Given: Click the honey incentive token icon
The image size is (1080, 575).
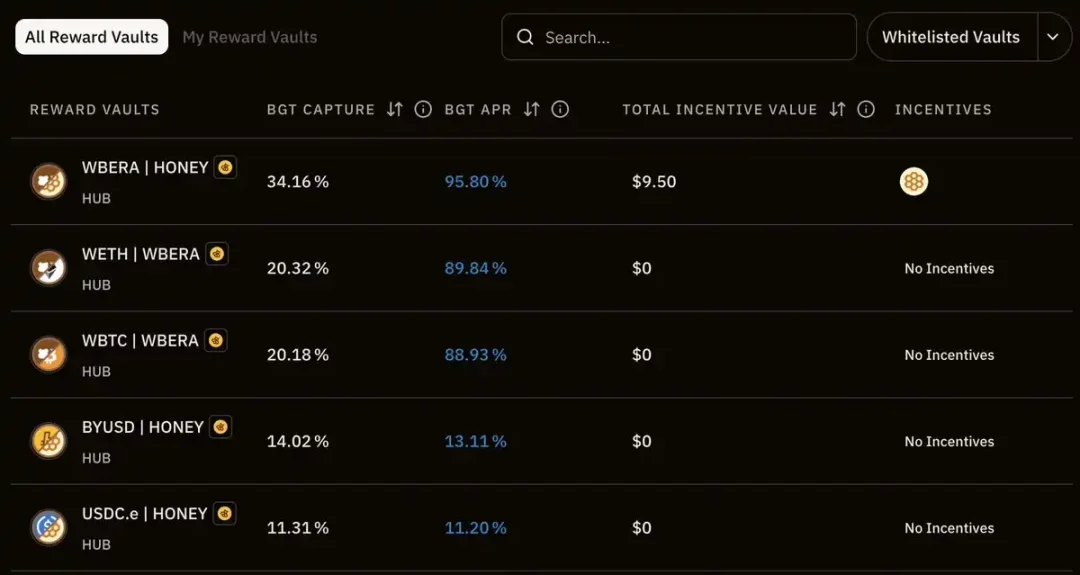Looking at the screenshot, I should (x=913, y=181).
